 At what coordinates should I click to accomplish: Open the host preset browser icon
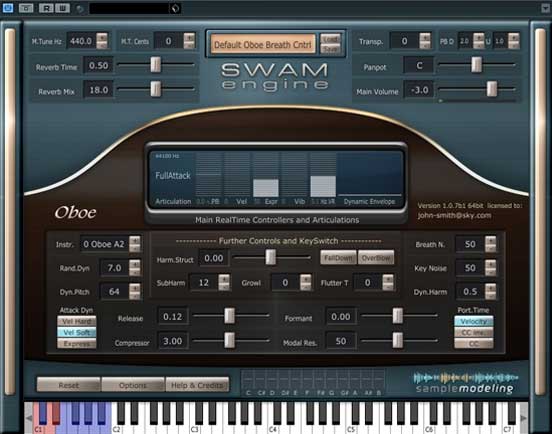coord(175,8)
